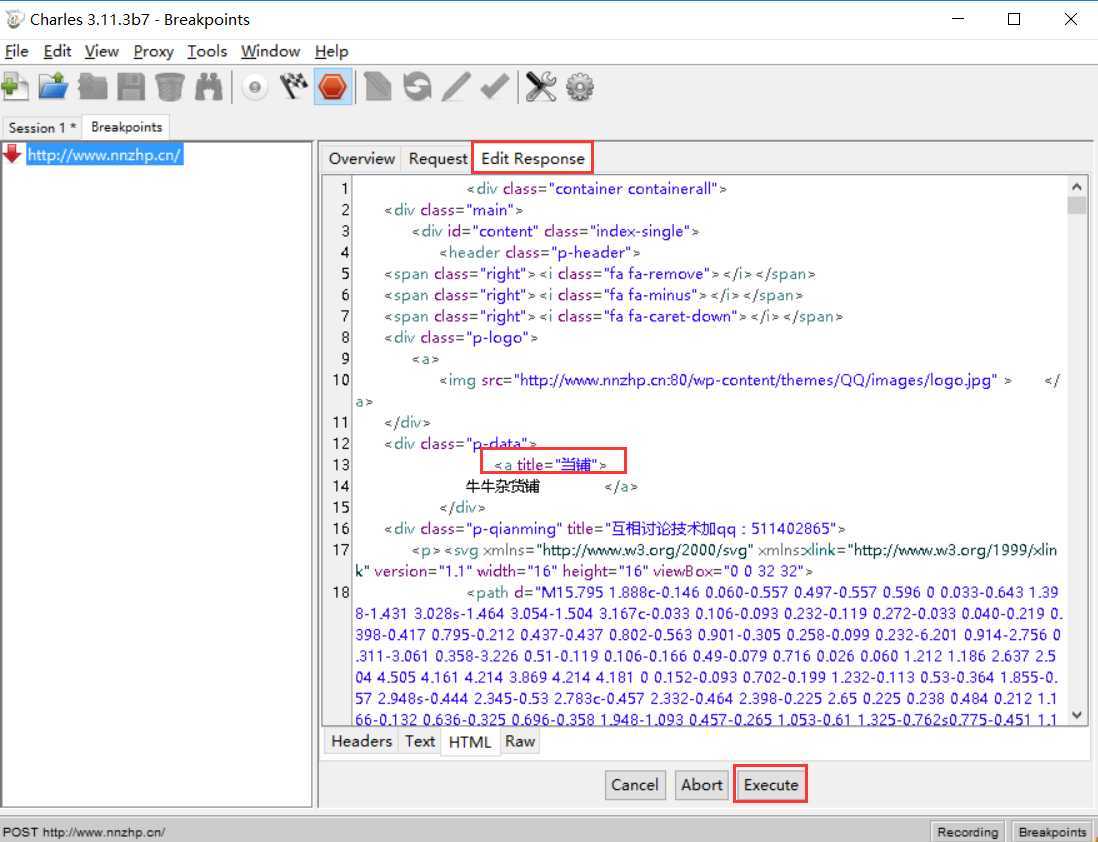1098x842 pixels.
Task: Click the fa-remove span line 5
Action: [x=599, y=274]
